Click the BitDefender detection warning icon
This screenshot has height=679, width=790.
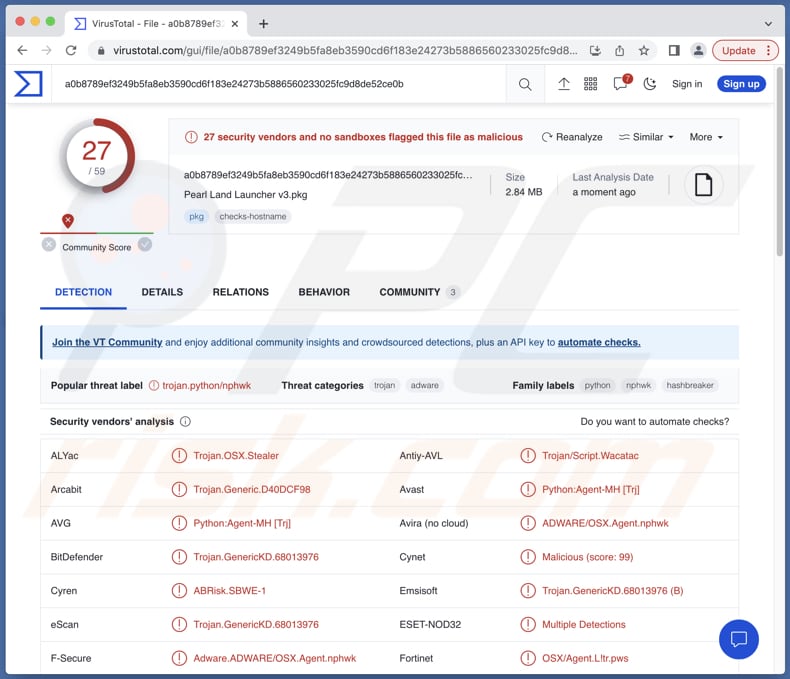179,557
